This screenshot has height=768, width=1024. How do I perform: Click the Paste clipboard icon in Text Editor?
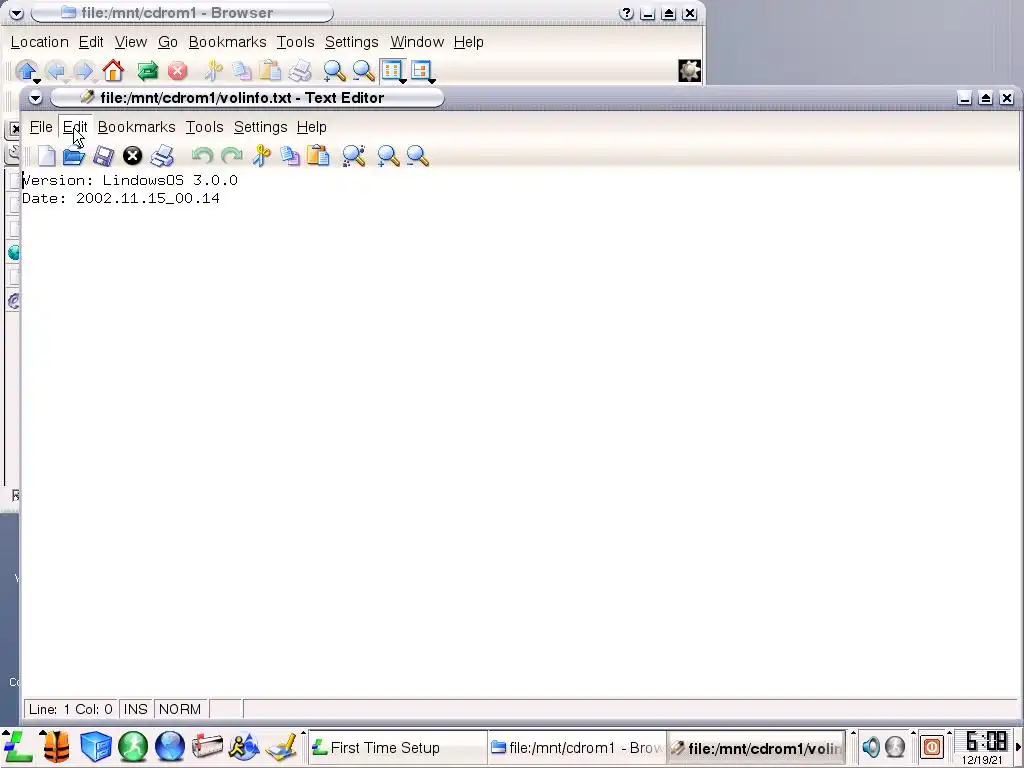[318, 155]
